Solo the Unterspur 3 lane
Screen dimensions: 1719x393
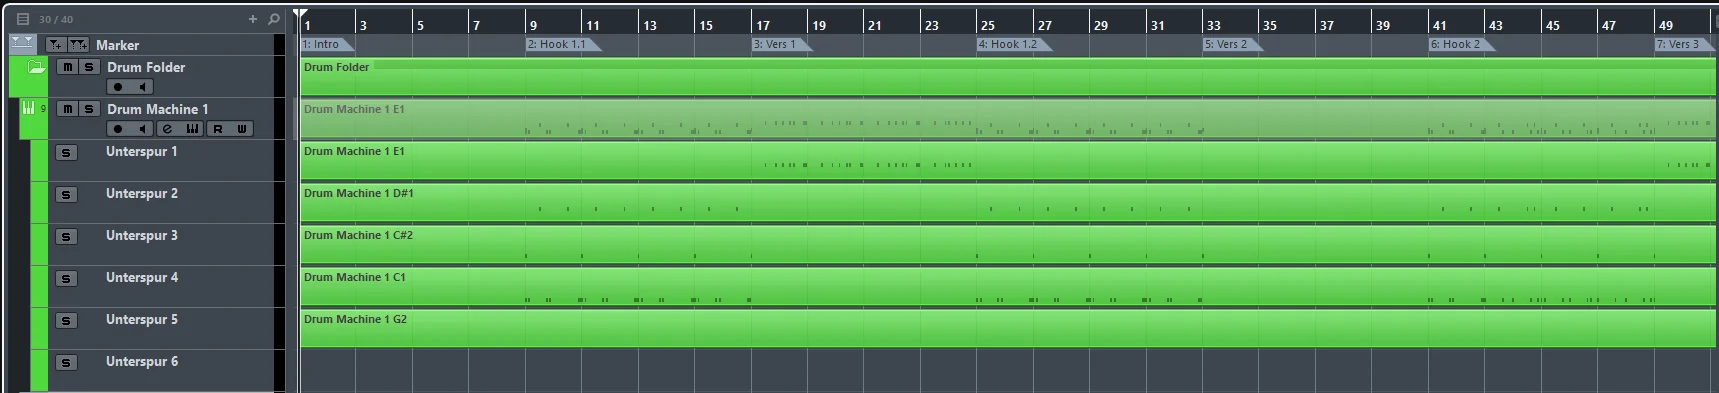pos(66,237)
